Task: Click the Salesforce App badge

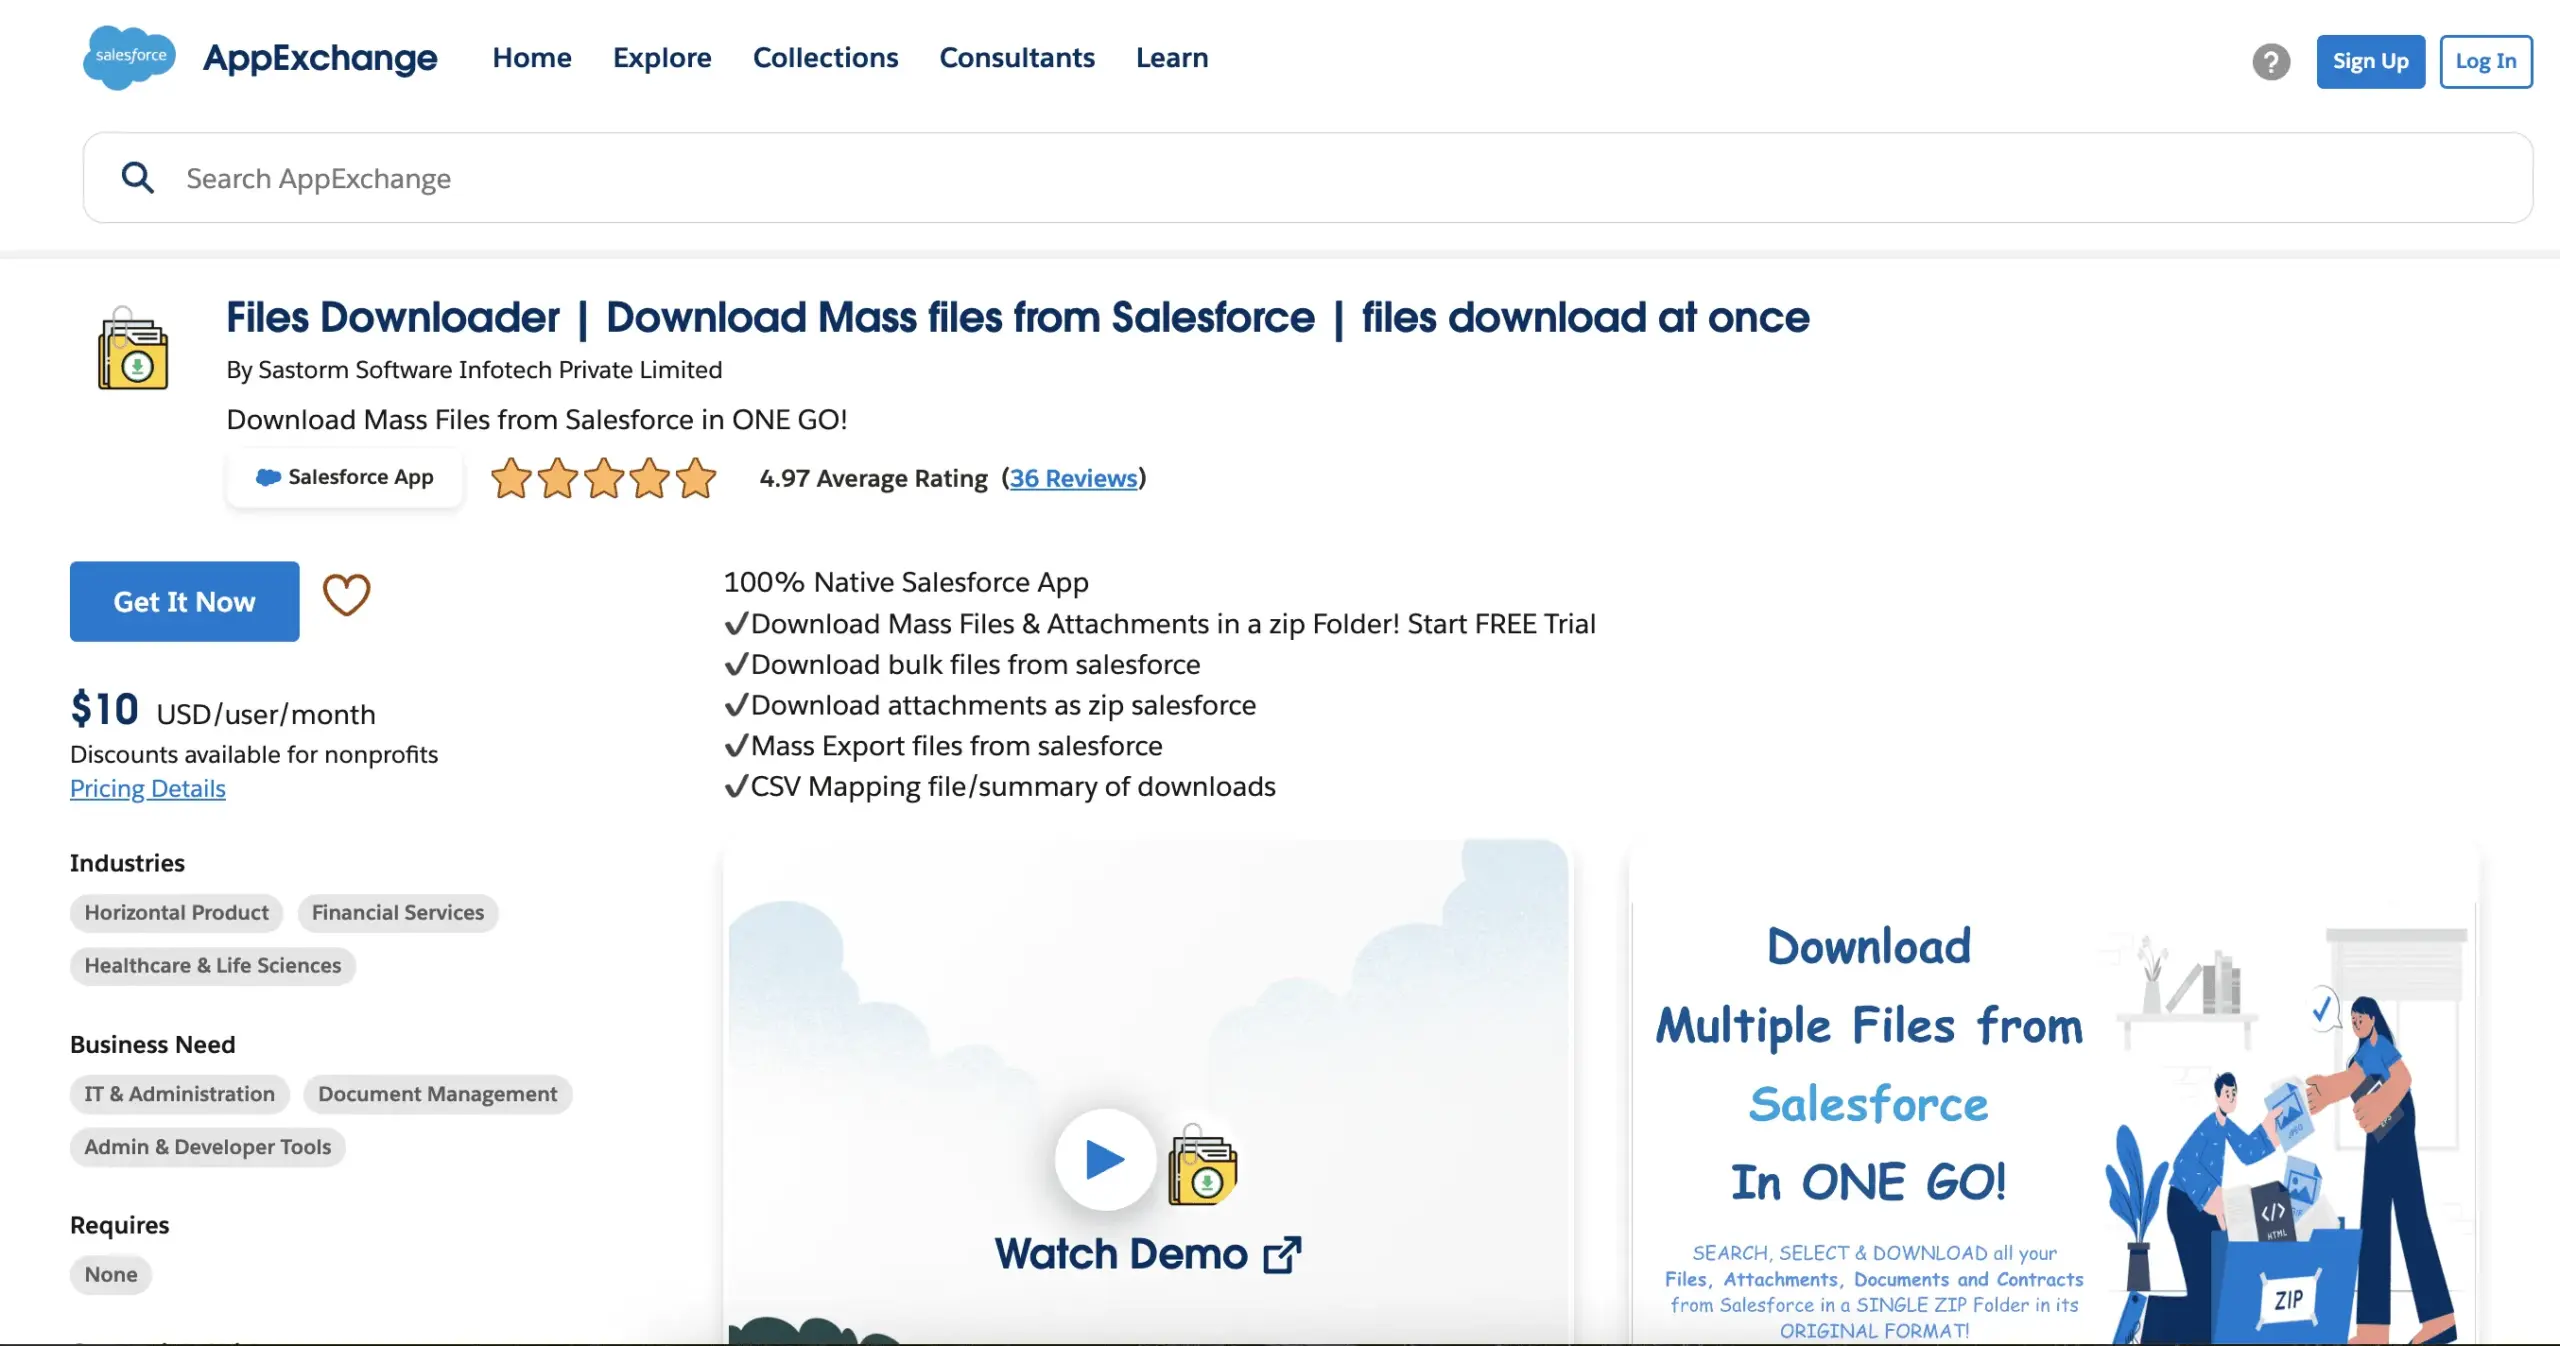Action: tap(345, 478)
